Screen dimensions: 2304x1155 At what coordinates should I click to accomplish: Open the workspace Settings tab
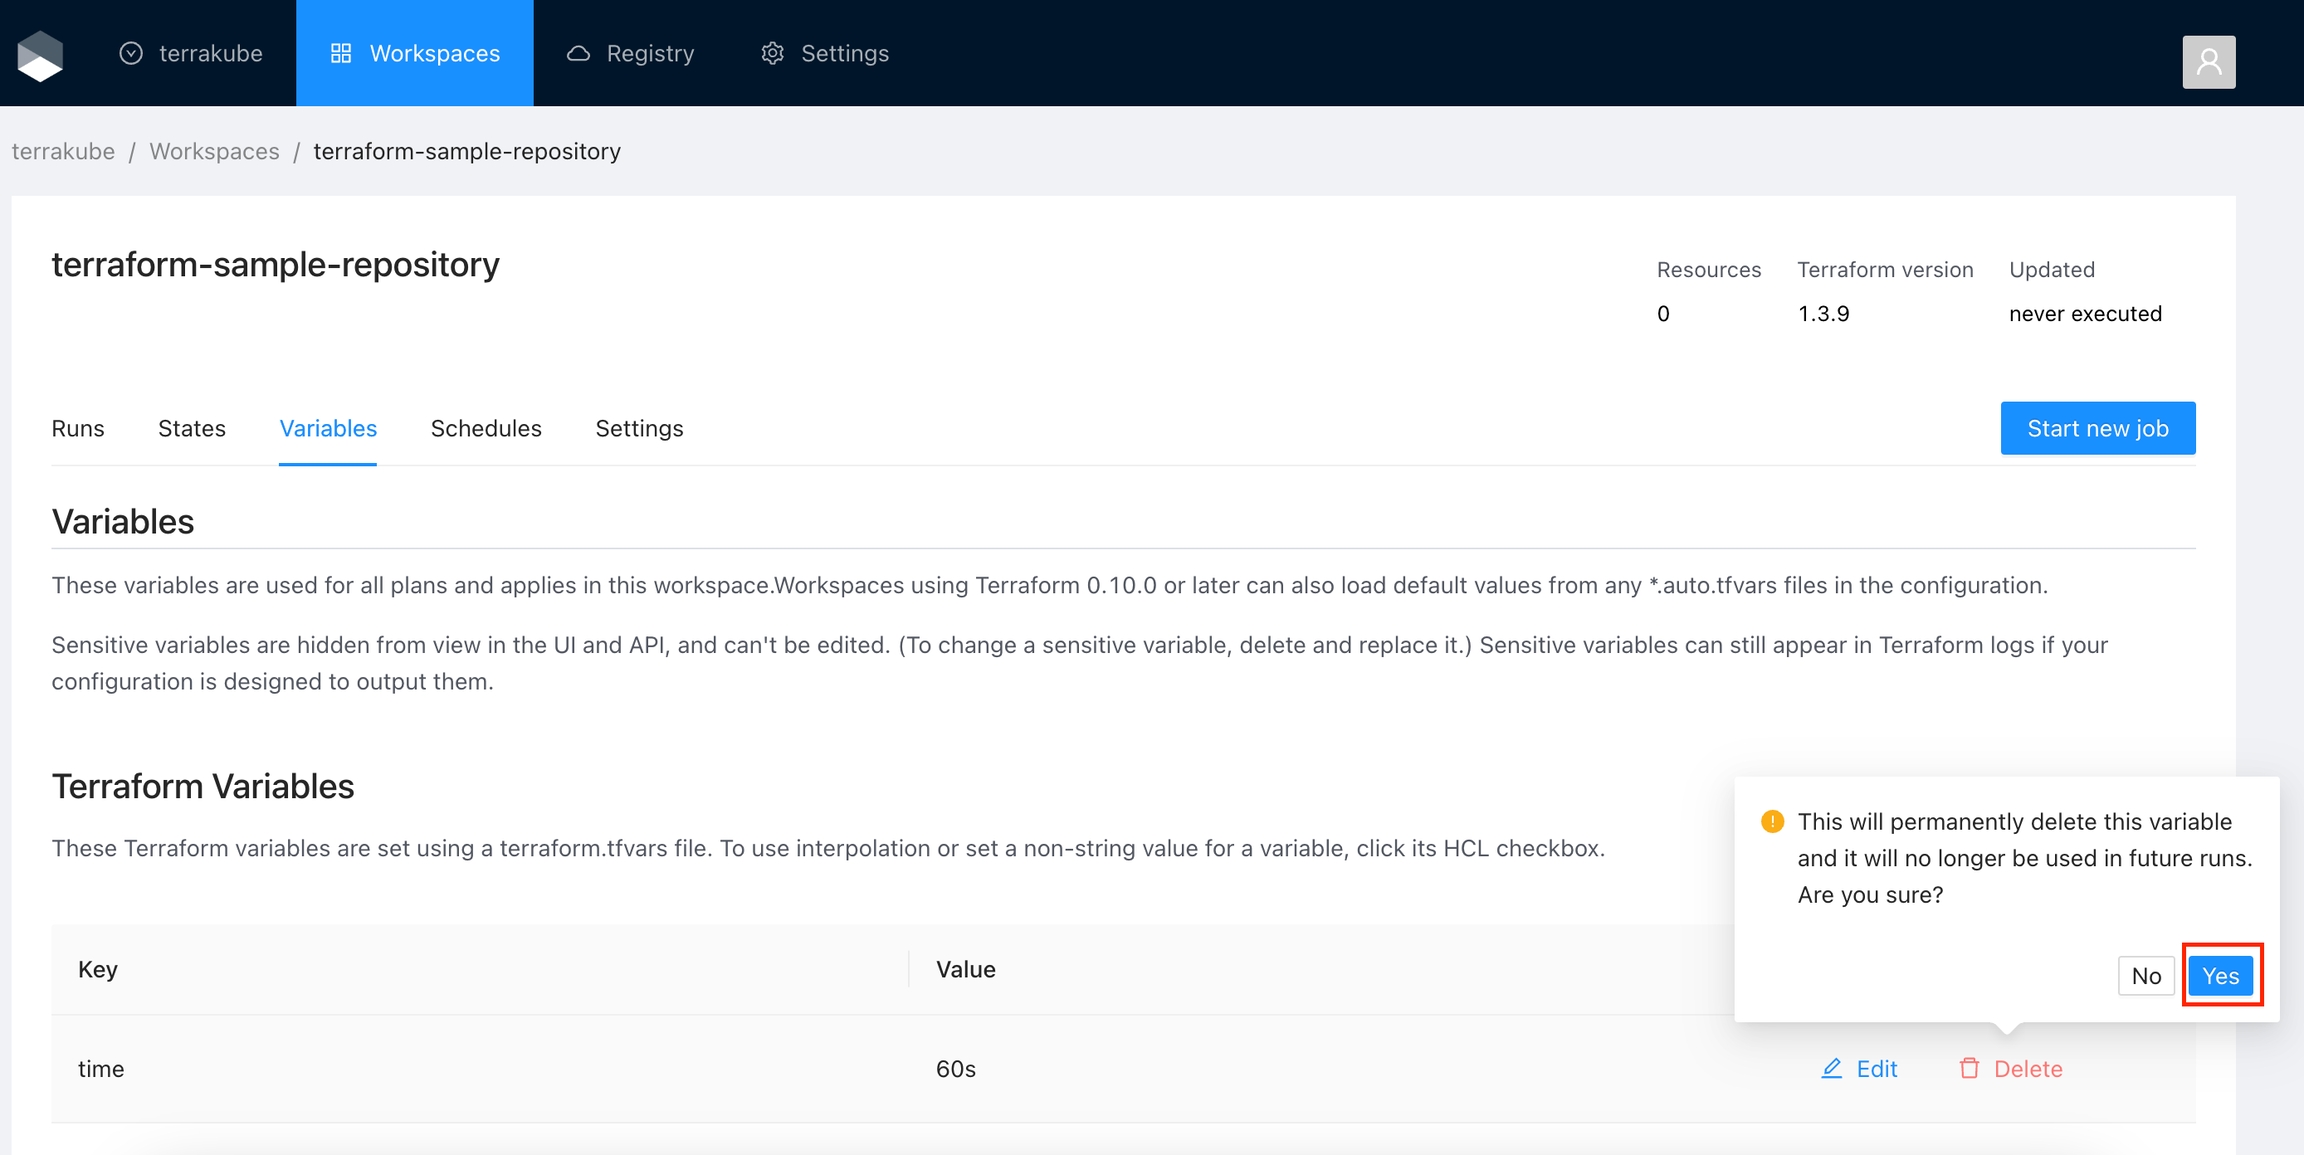(x=639, y=428)
